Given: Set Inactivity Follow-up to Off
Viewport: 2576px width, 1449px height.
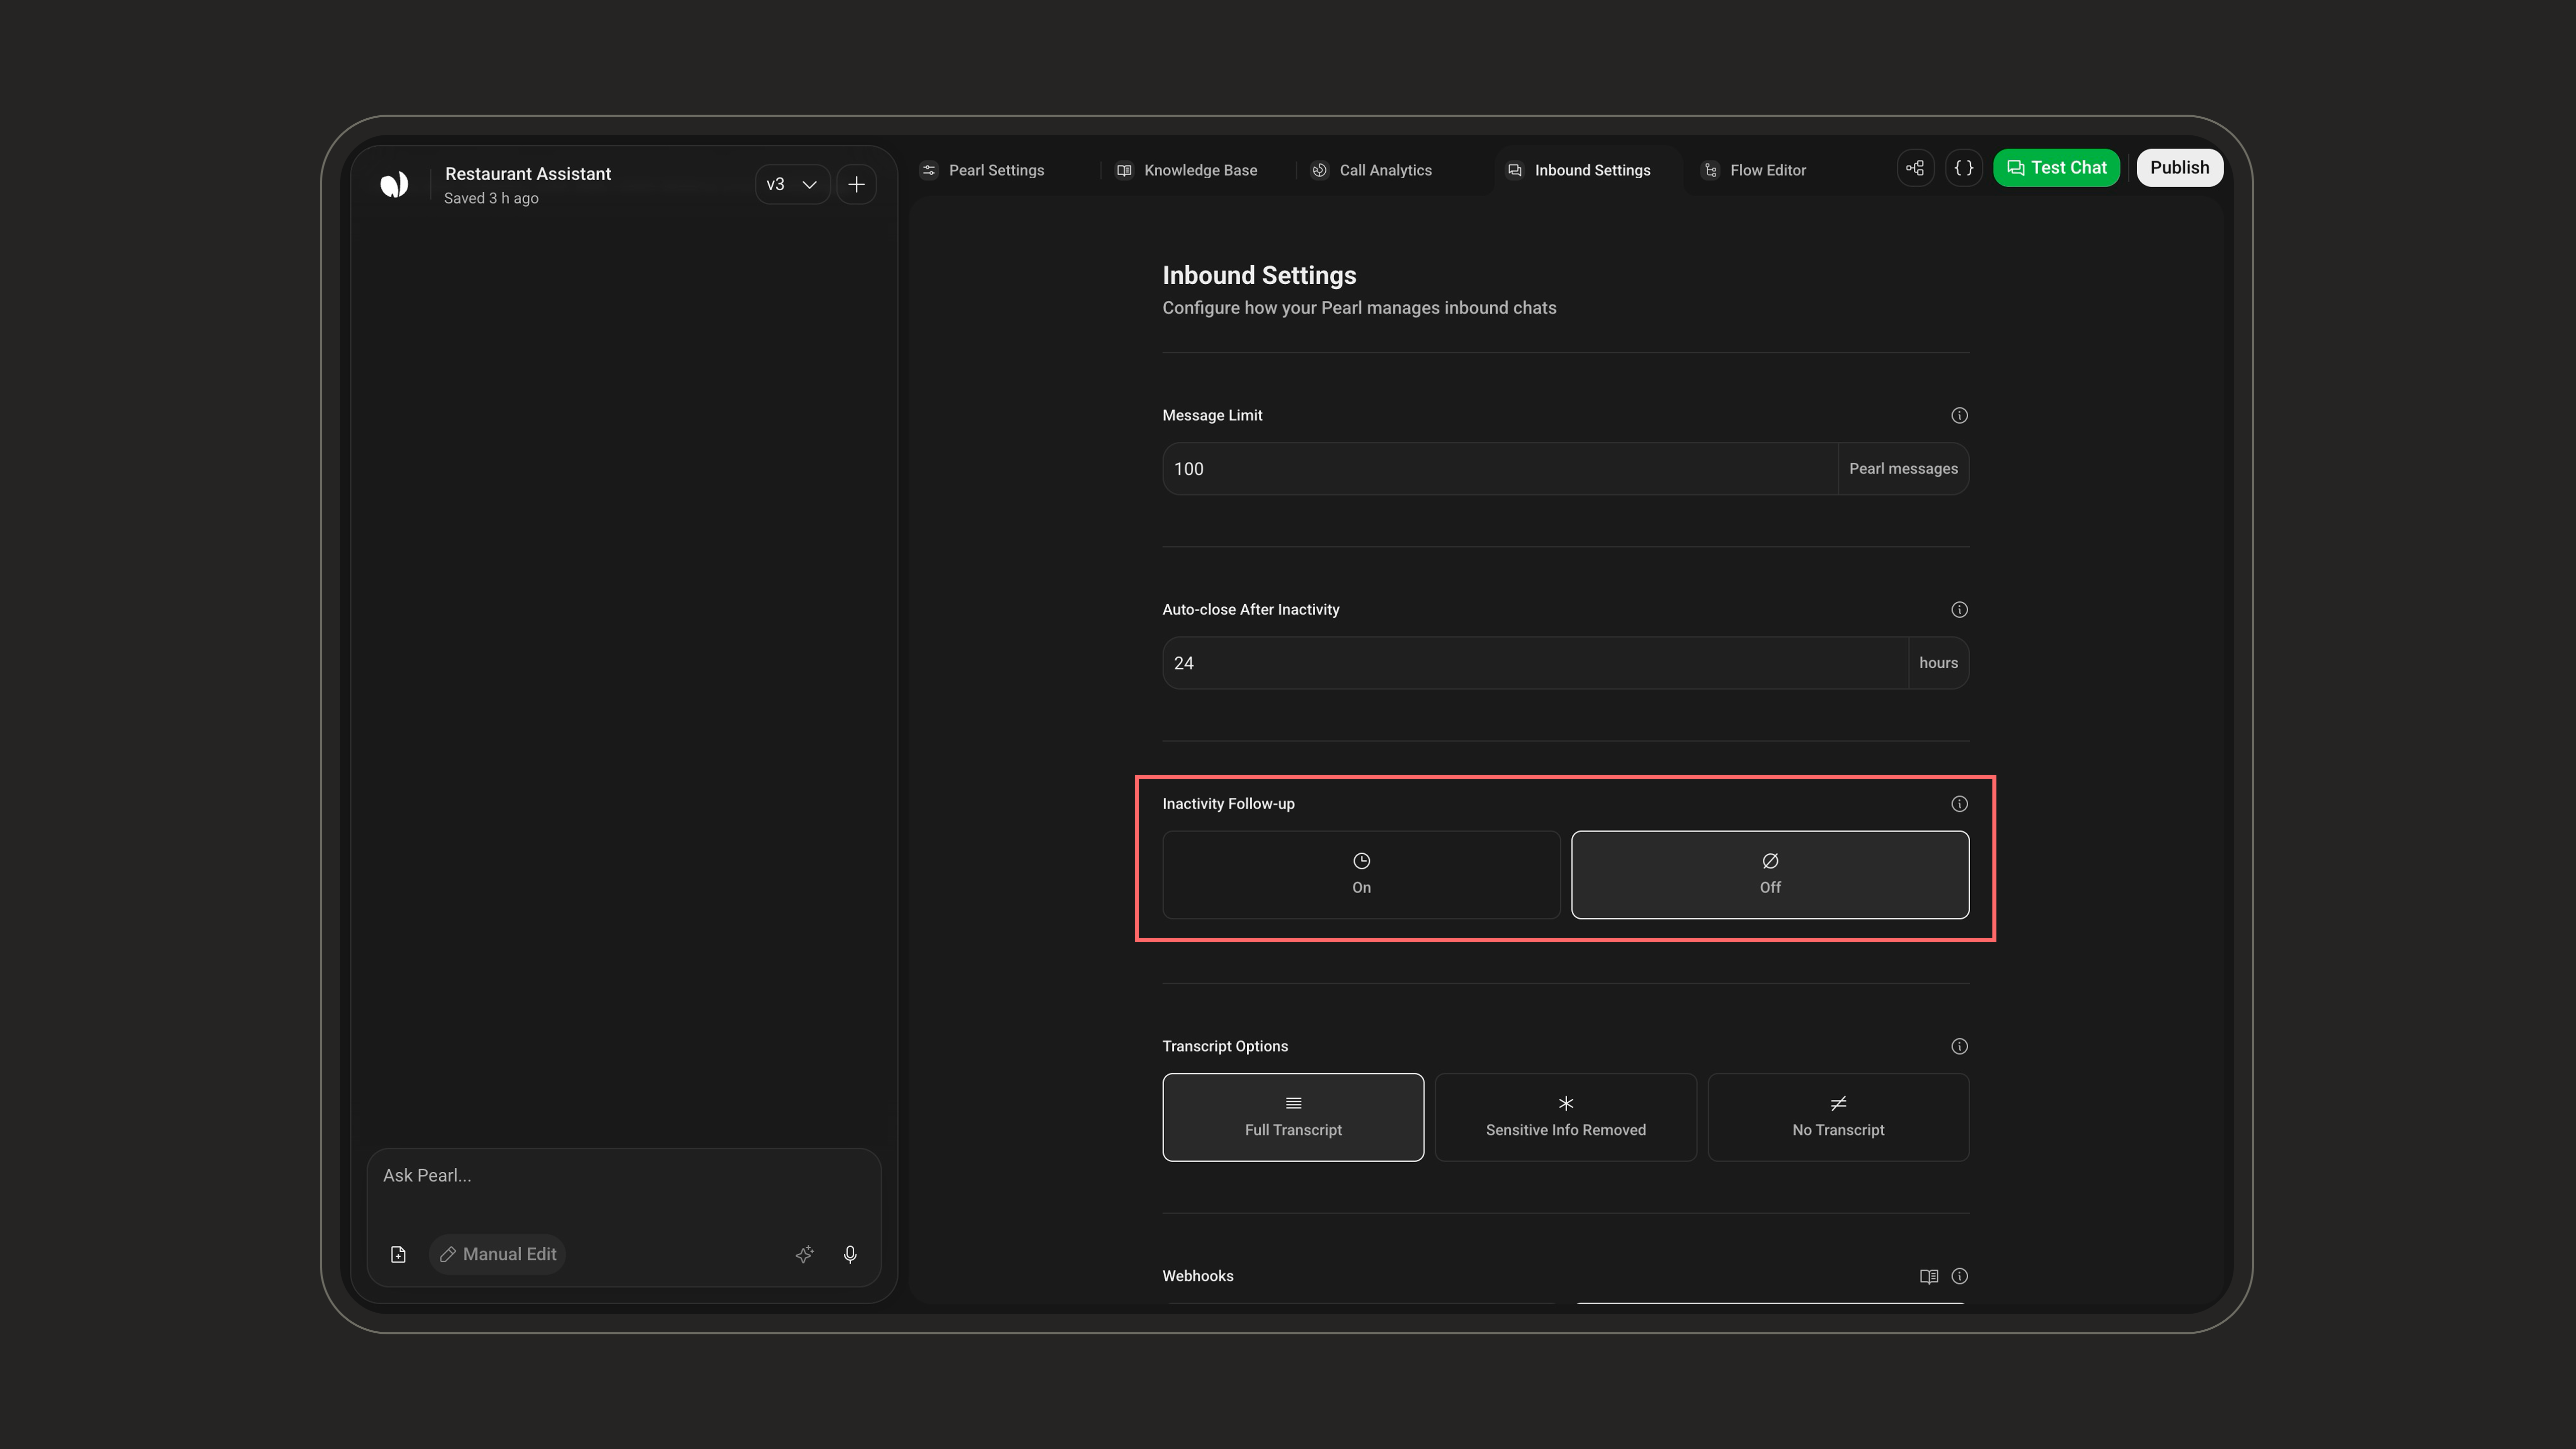Looking at the screenshot, I should coord(1770,875).
